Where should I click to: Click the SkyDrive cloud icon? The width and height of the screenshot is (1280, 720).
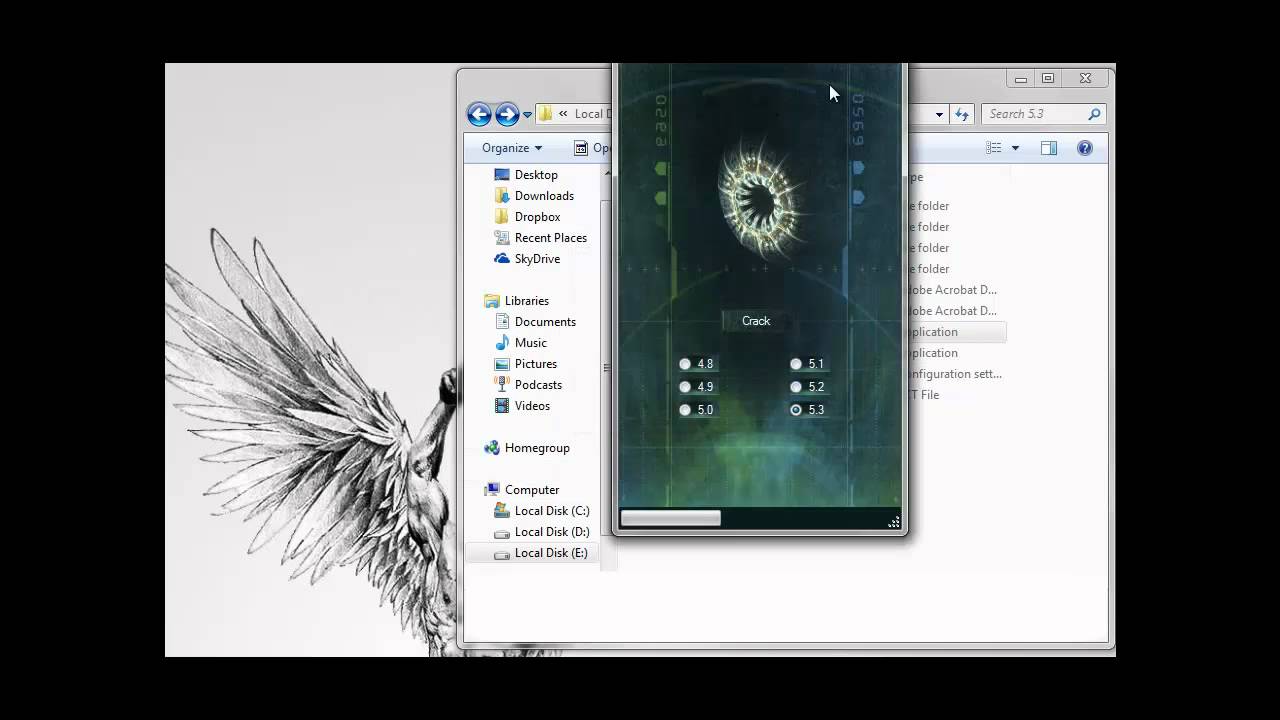click(x=502, y=259)
